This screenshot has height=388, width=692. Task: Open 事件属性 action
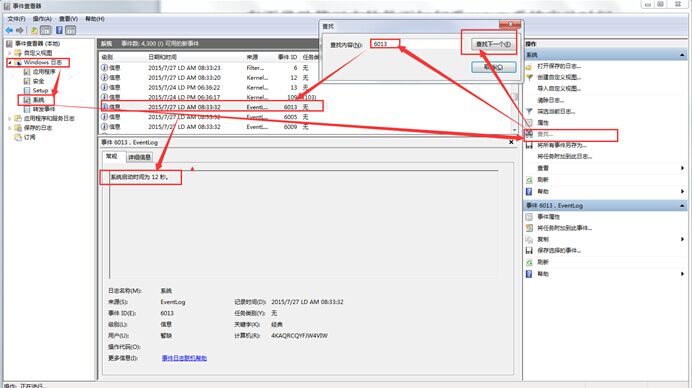[549, 217]
